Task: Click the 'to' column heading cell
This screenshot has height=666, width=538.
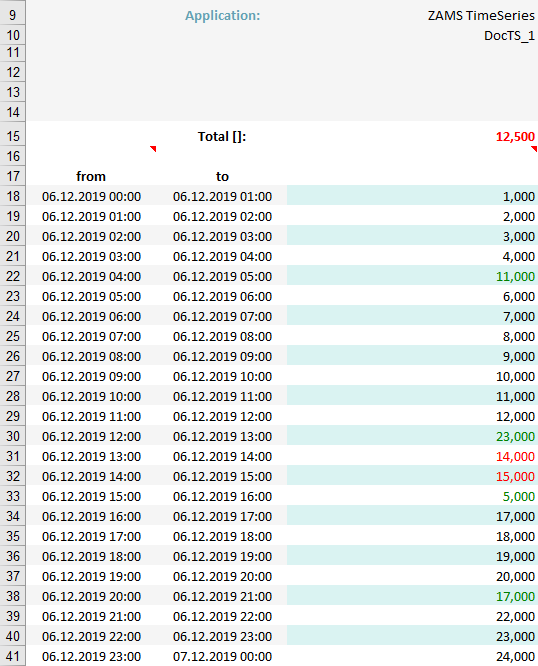Action: click(222, 176)
